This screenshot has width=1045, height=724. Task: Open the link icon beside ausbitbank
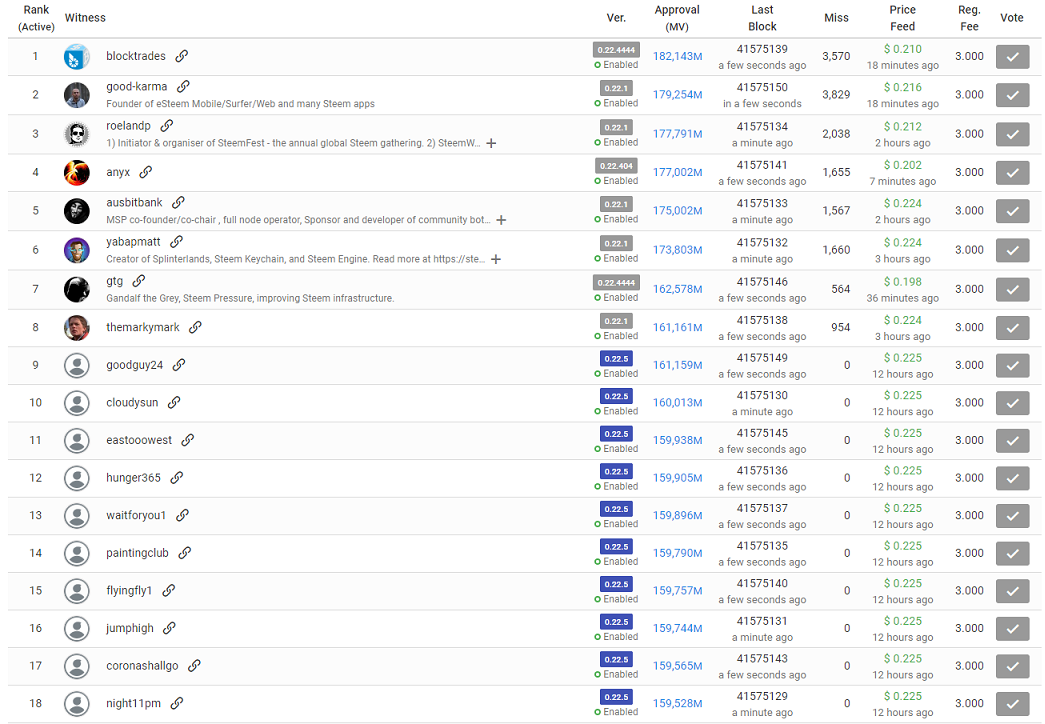[178, 203]
